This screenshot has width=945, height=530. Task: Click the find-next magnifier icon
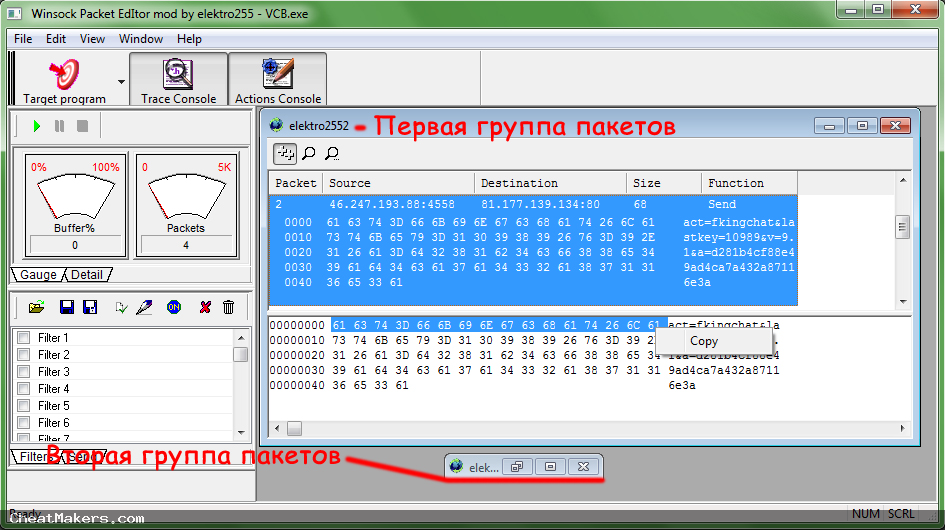tap(332, 153)
